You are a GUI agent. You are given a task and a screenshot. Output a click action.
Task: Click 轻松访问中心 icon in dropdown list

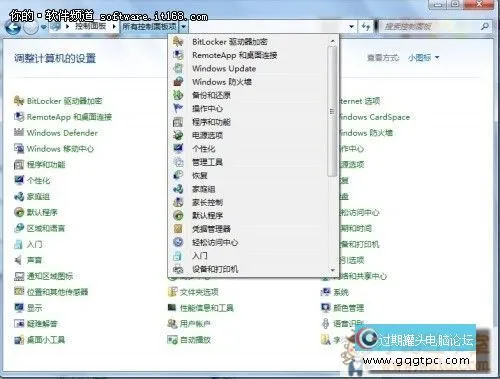(x=178, y=242)
